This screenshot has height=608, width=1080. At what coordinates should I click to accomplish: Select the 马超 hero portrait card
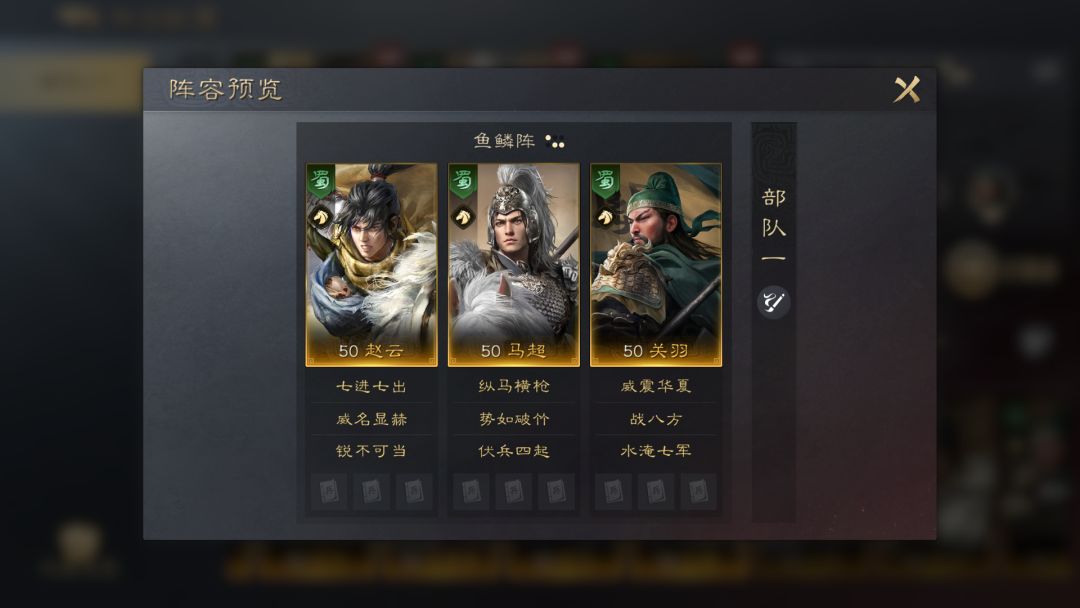pyautogui.click(x=514, y=264)
